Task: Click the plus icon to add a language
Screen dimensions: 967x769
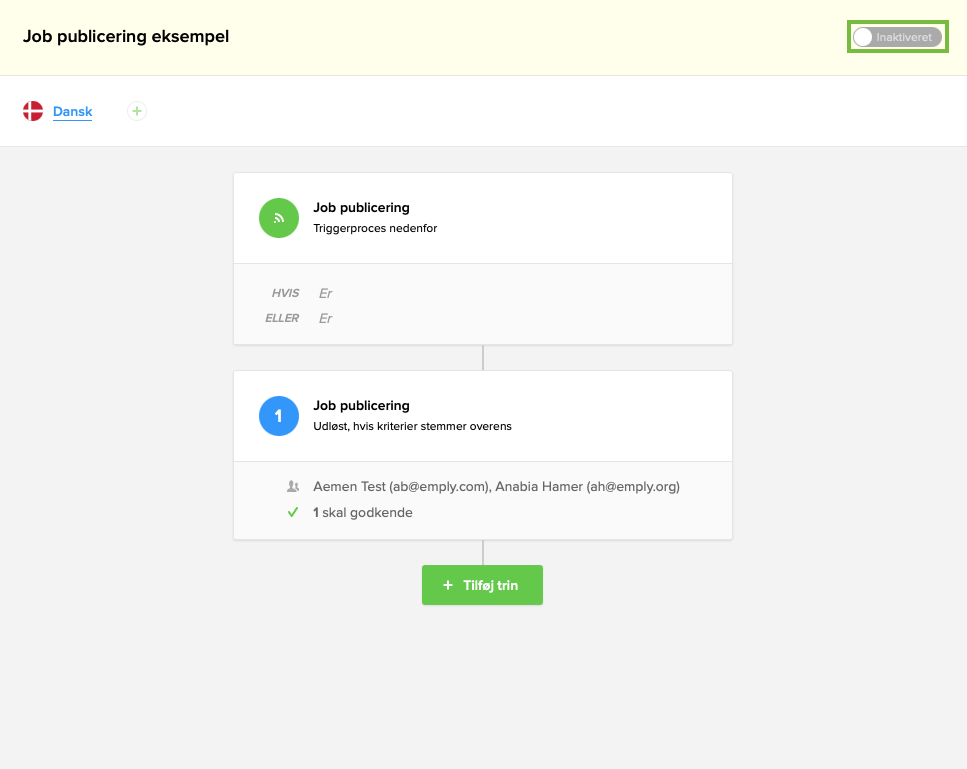Action: pyautogui.click(x=136, y=111)
